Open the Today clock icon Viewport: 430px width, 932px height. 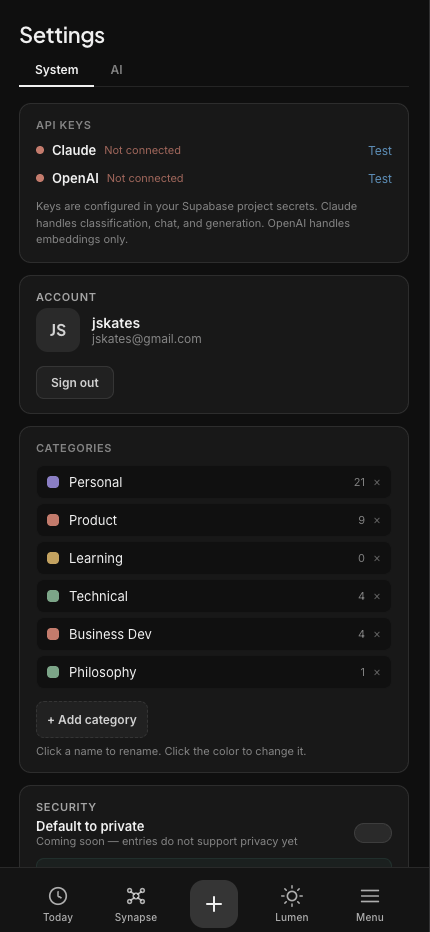pos(58,896)
